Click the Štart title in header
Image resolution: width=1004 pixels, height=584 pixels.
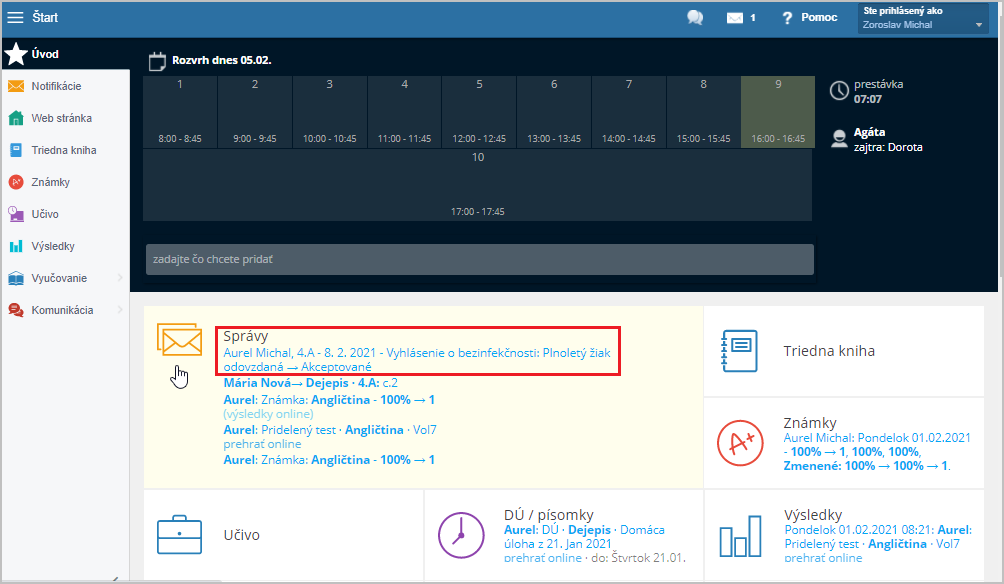coord(45,17)
